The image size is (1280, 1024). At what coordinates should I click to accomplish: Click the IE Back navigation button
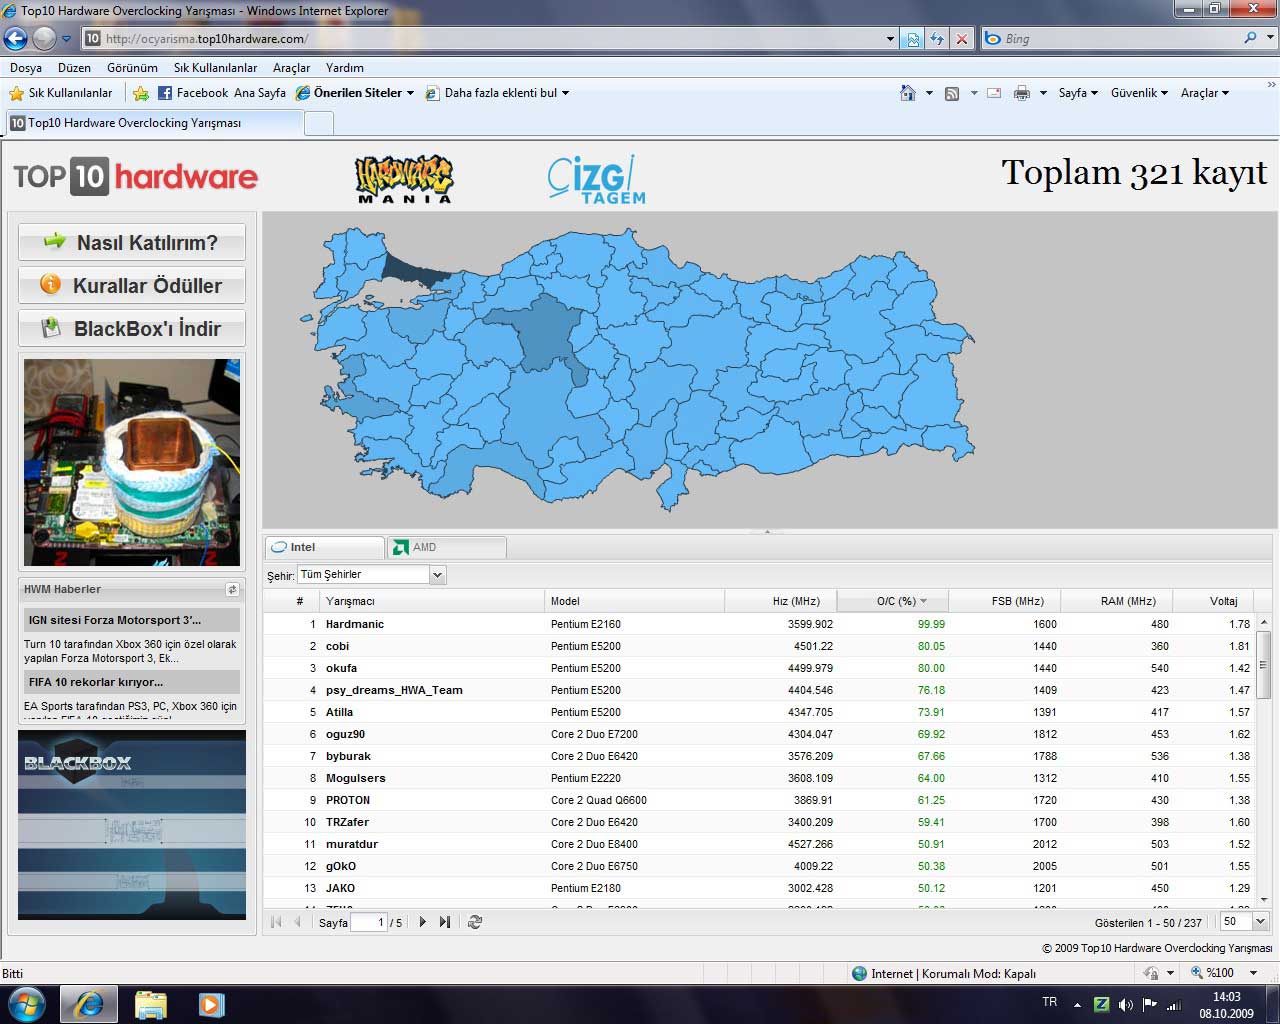point(16,38)
